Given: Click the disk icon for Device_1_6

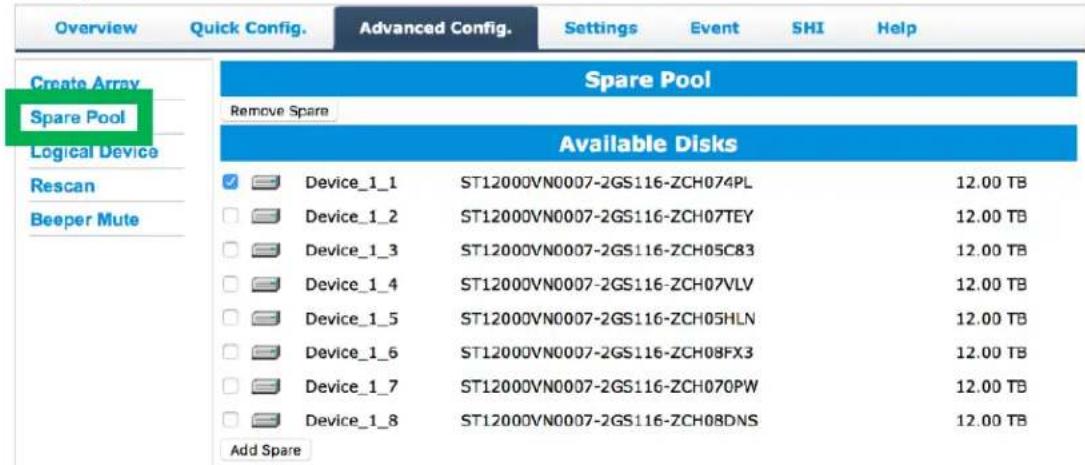Looking at the screenshot, I should tap(264, 352).
